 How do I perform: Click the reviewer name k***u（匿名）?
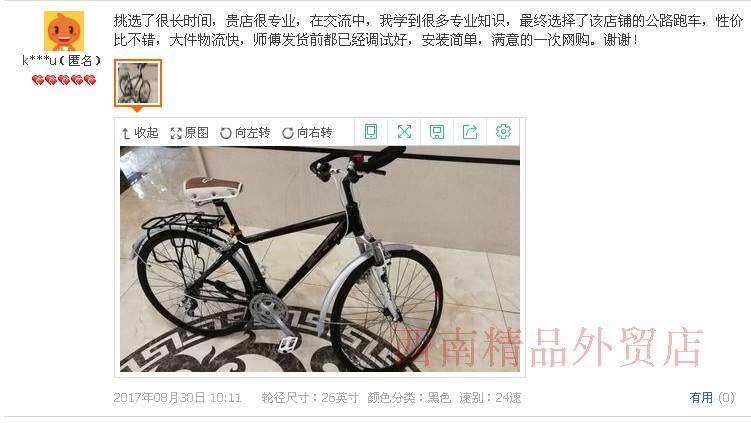[x=62, y=60]
